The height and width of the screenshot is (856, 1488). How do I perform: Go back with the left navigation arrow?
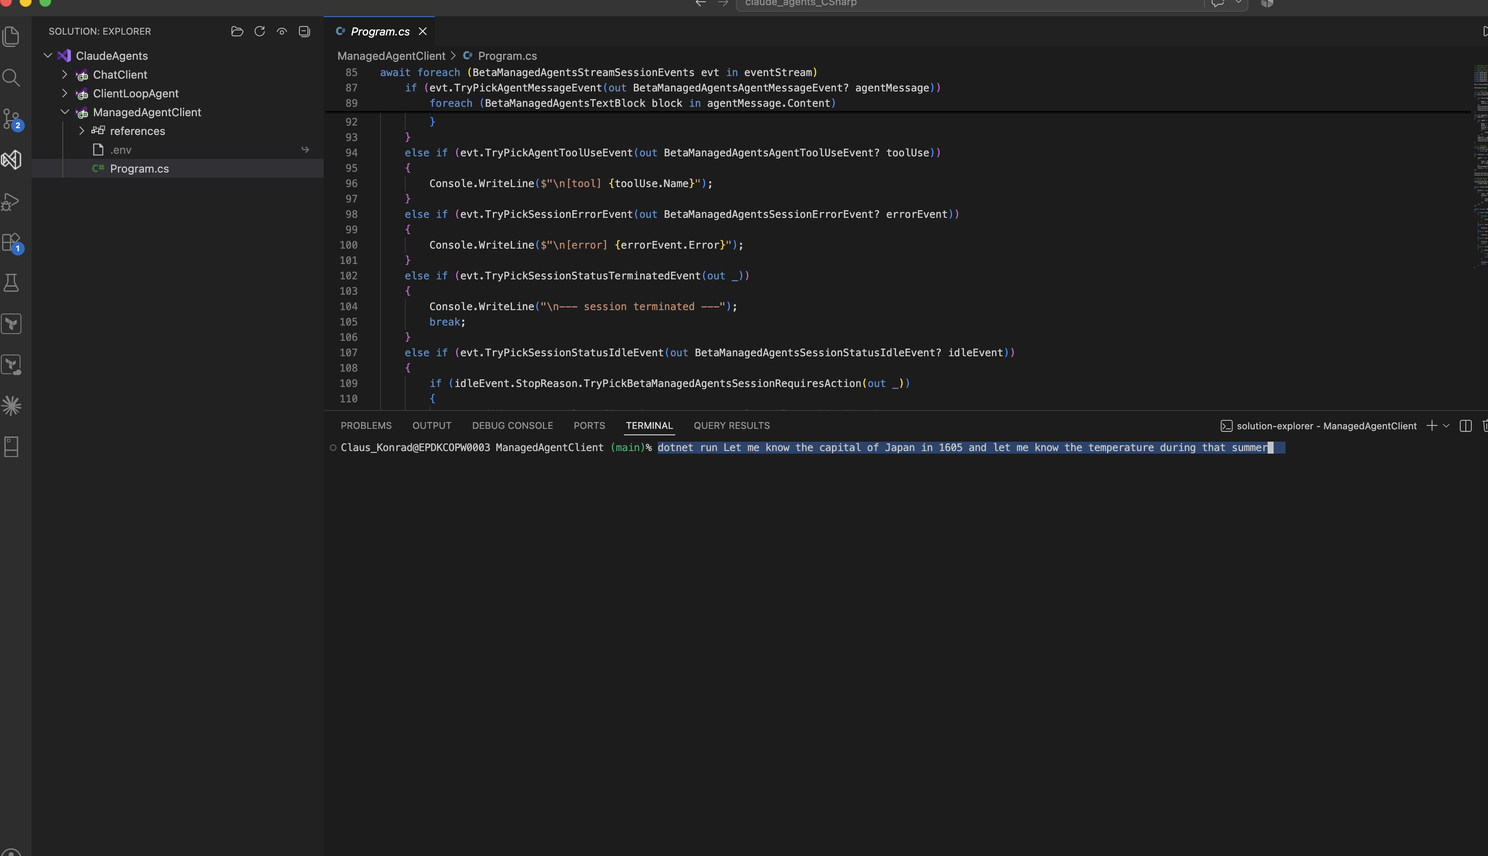click(701, 3)
